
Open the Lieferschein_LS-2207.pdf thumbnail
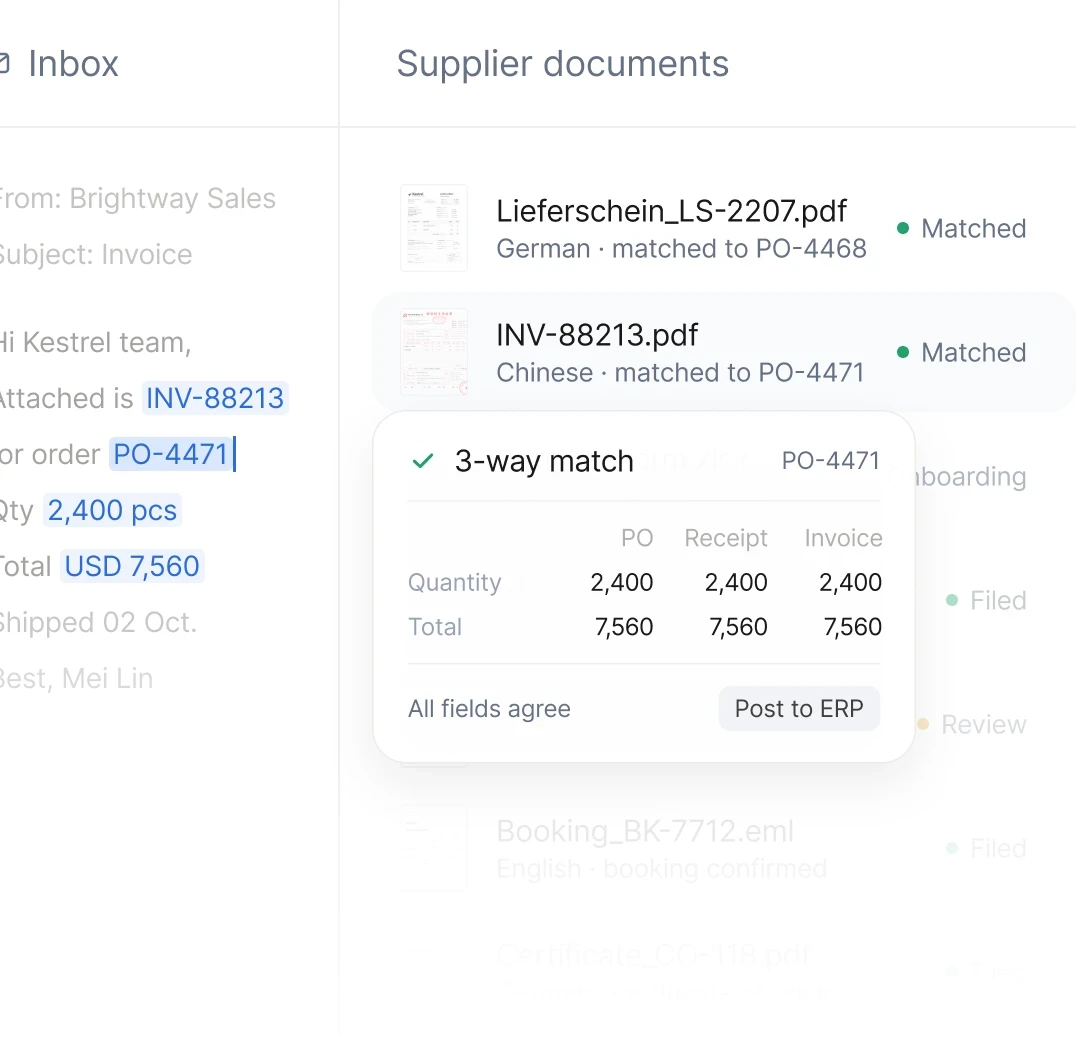click(x=434, y=228)
